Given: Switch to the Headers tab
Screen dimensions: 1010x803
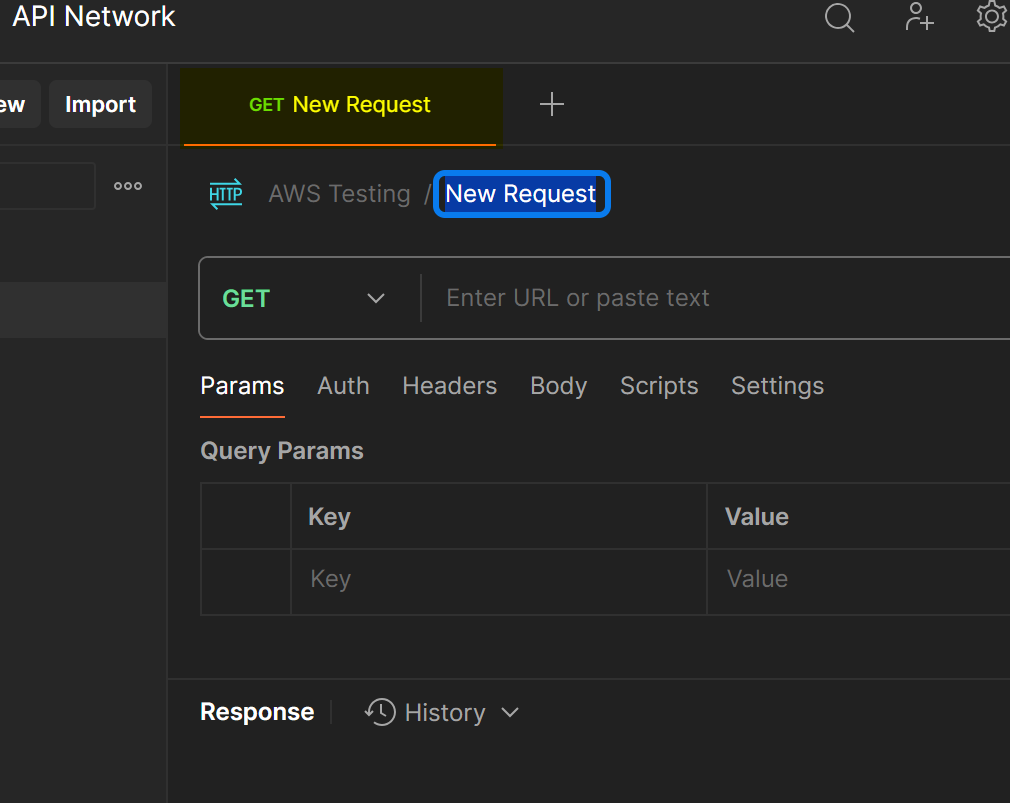Looking at the screenshot, I should (x=449, y=386).
